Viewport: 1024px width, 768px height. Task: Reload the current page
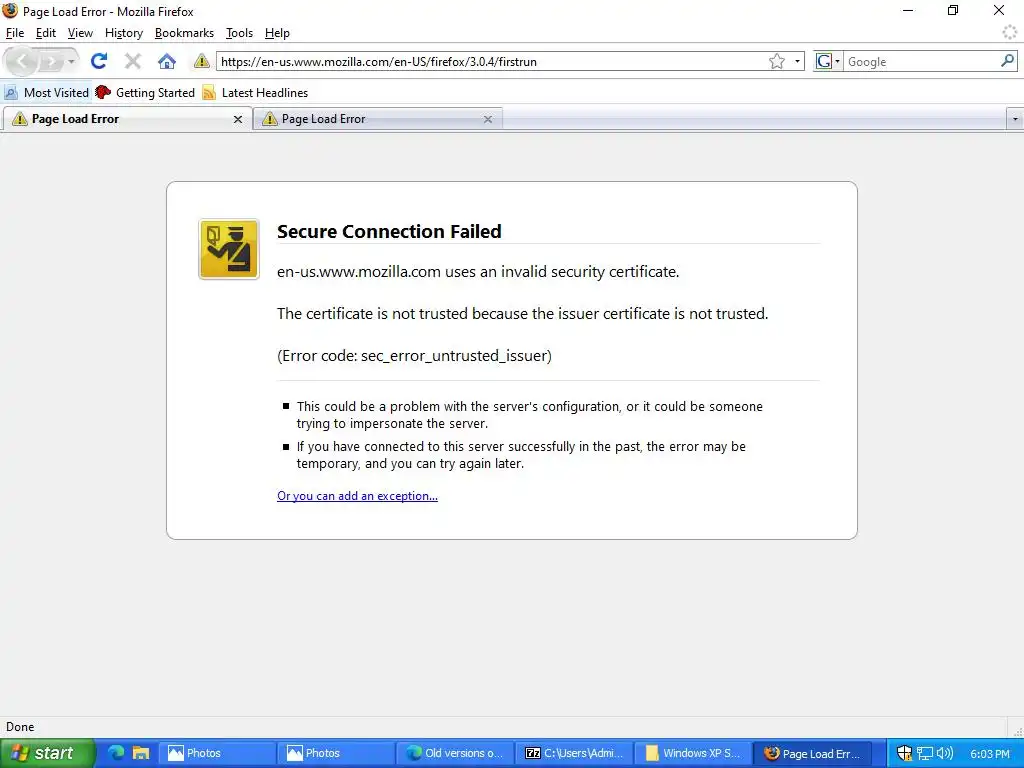click(99, 61)
